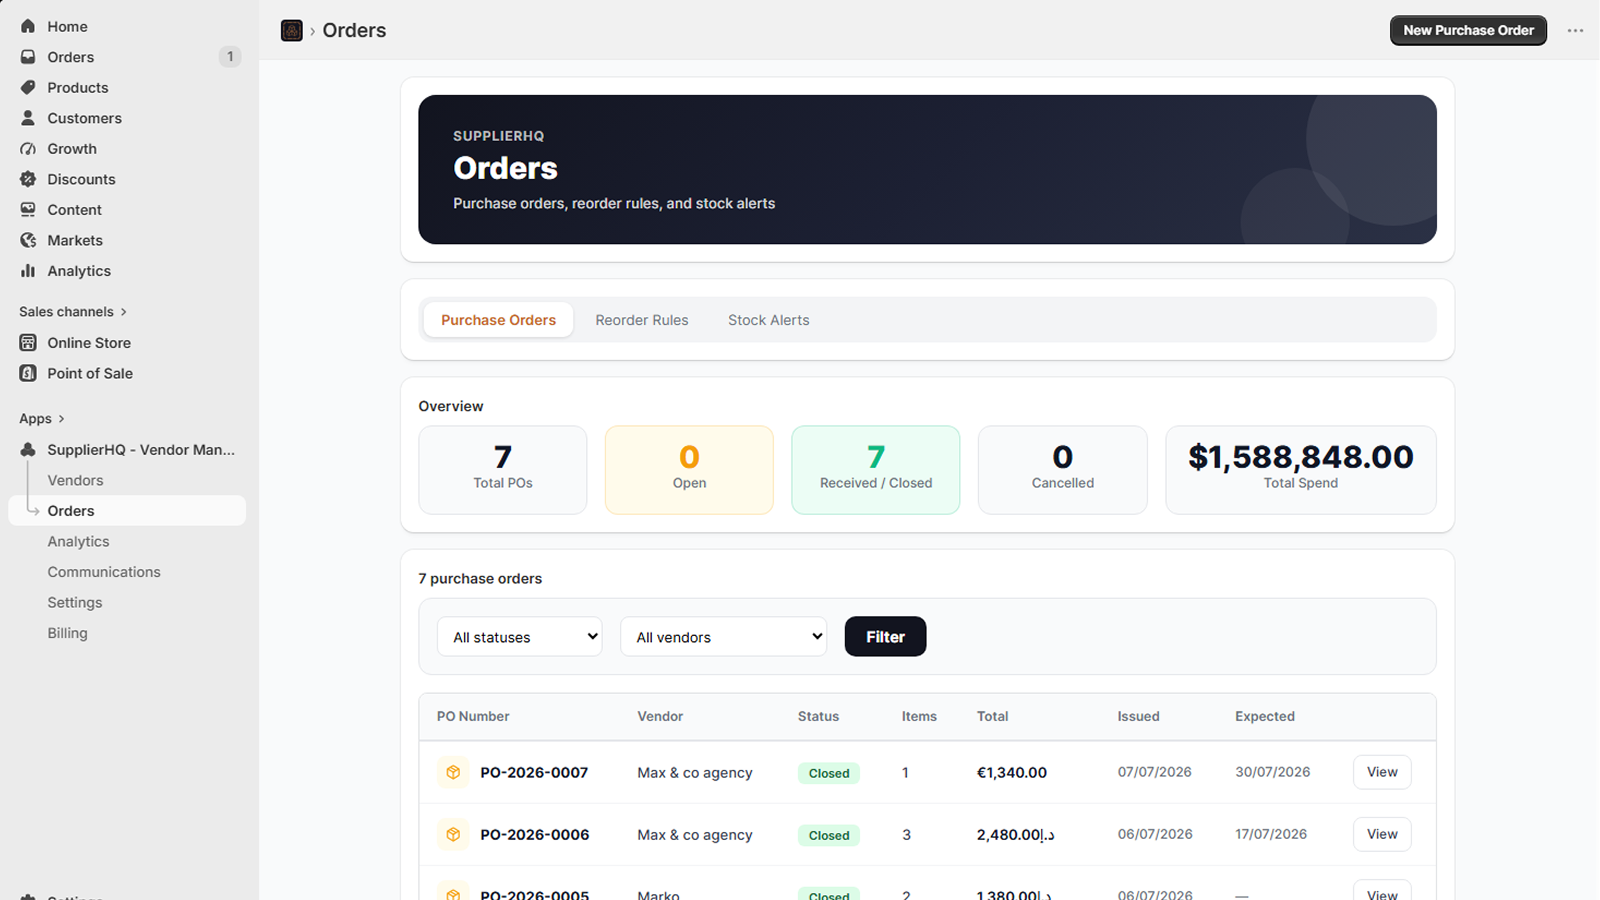Open the All vendors dropdown

click(x=724, y=637)
